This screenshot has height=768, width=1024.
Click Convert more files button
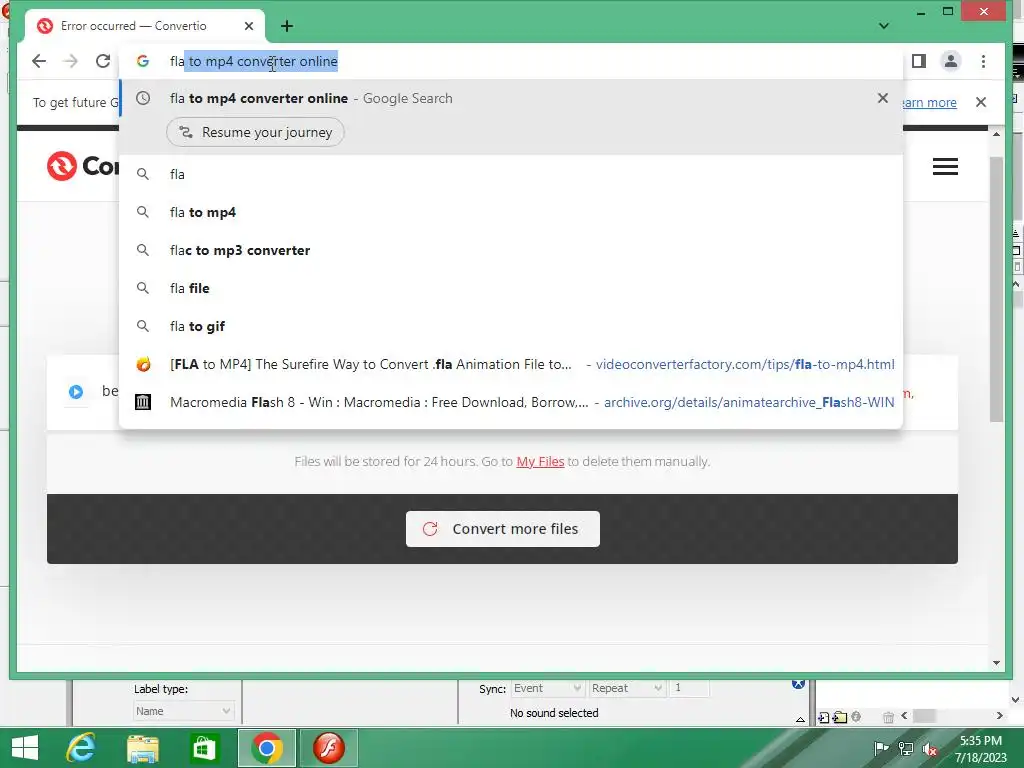[x=502, y=529]
